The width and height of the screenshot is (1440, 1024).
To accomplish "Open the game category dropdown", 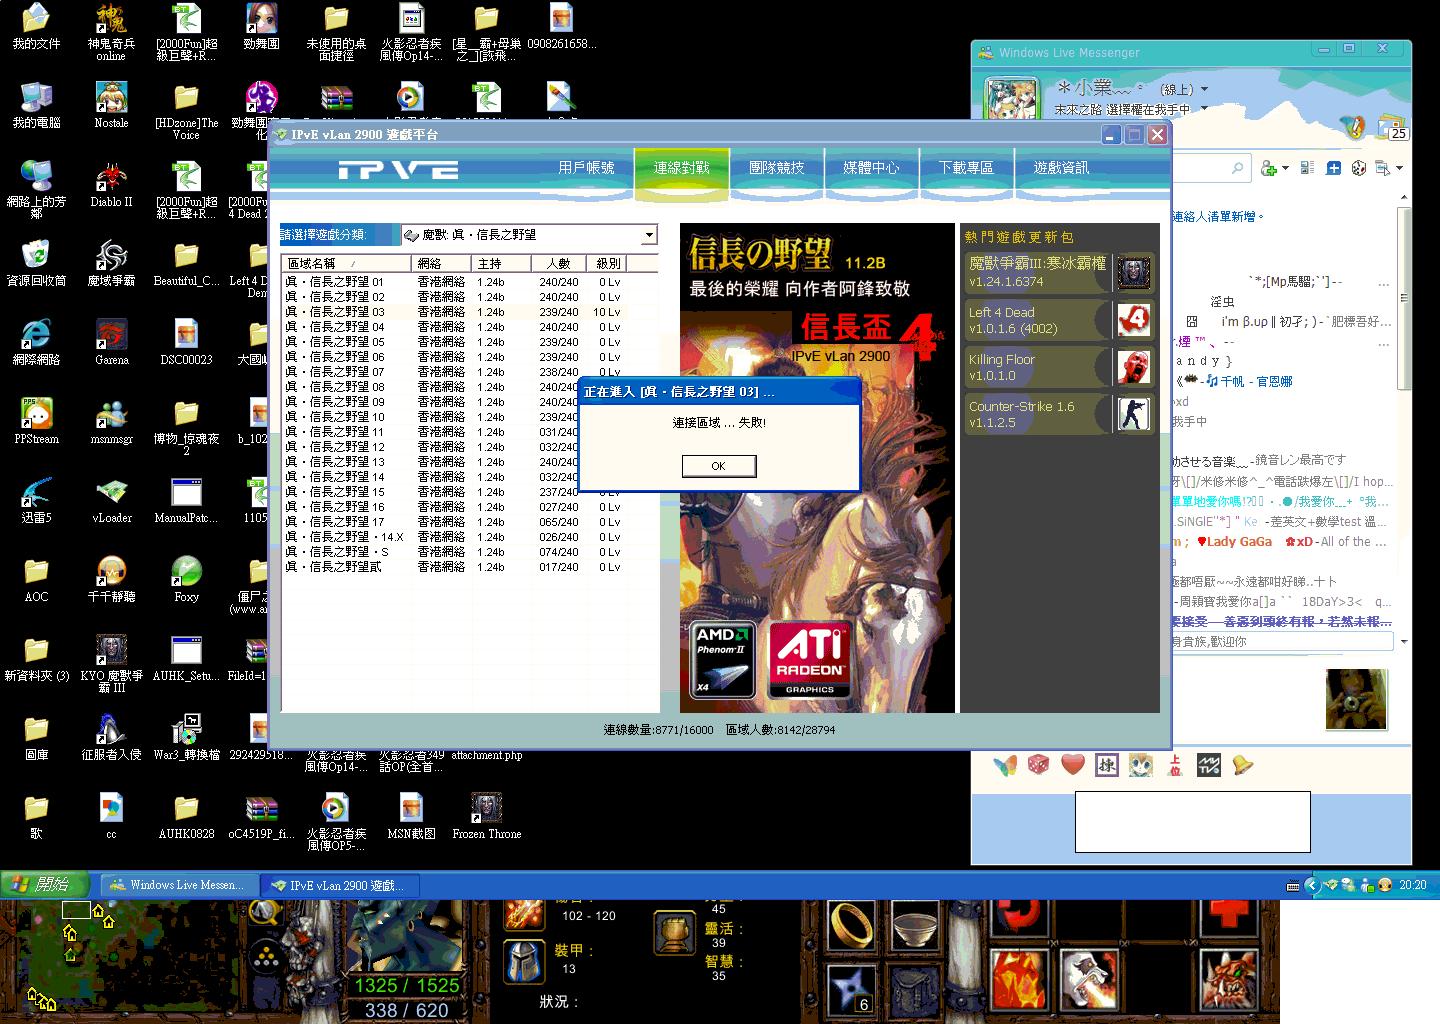I will [x=649, y=235].
